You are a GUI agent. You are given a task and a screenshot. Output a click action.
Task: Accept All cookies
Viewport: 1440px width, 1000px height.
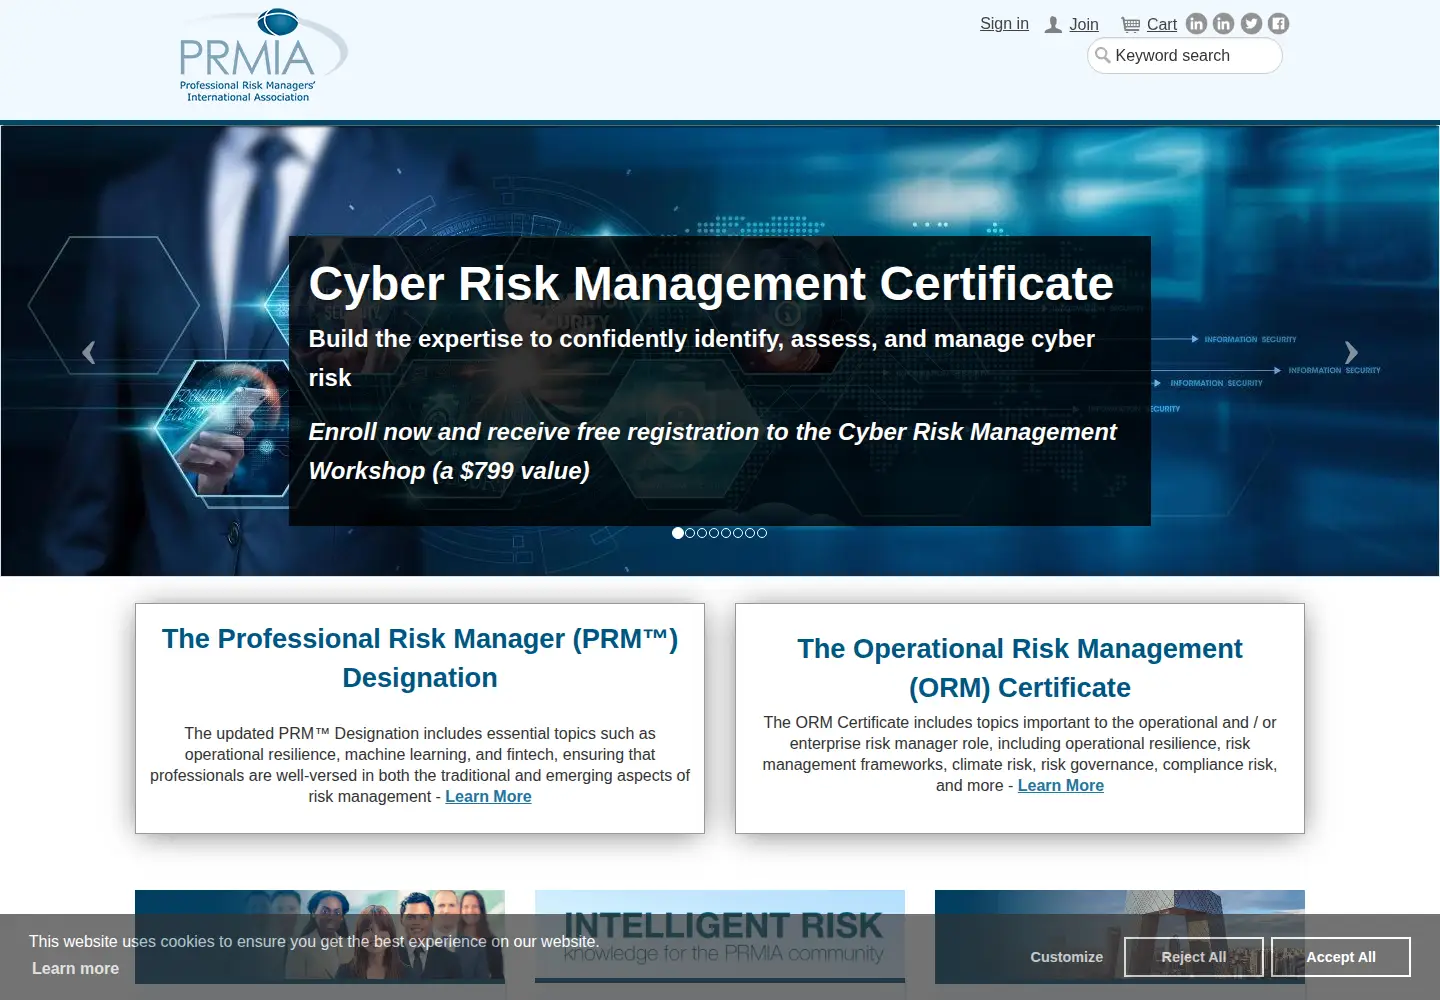point(1341,957)
